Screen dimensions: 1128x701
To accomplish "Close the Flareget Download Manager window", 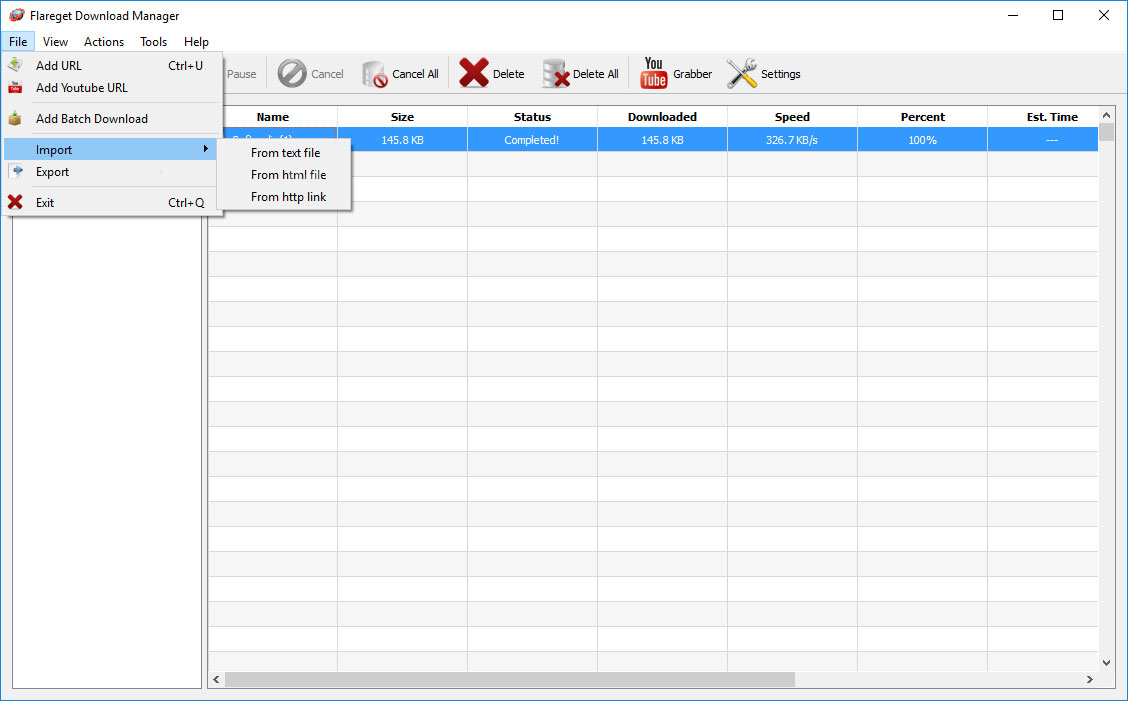I will coord(1104,15).
